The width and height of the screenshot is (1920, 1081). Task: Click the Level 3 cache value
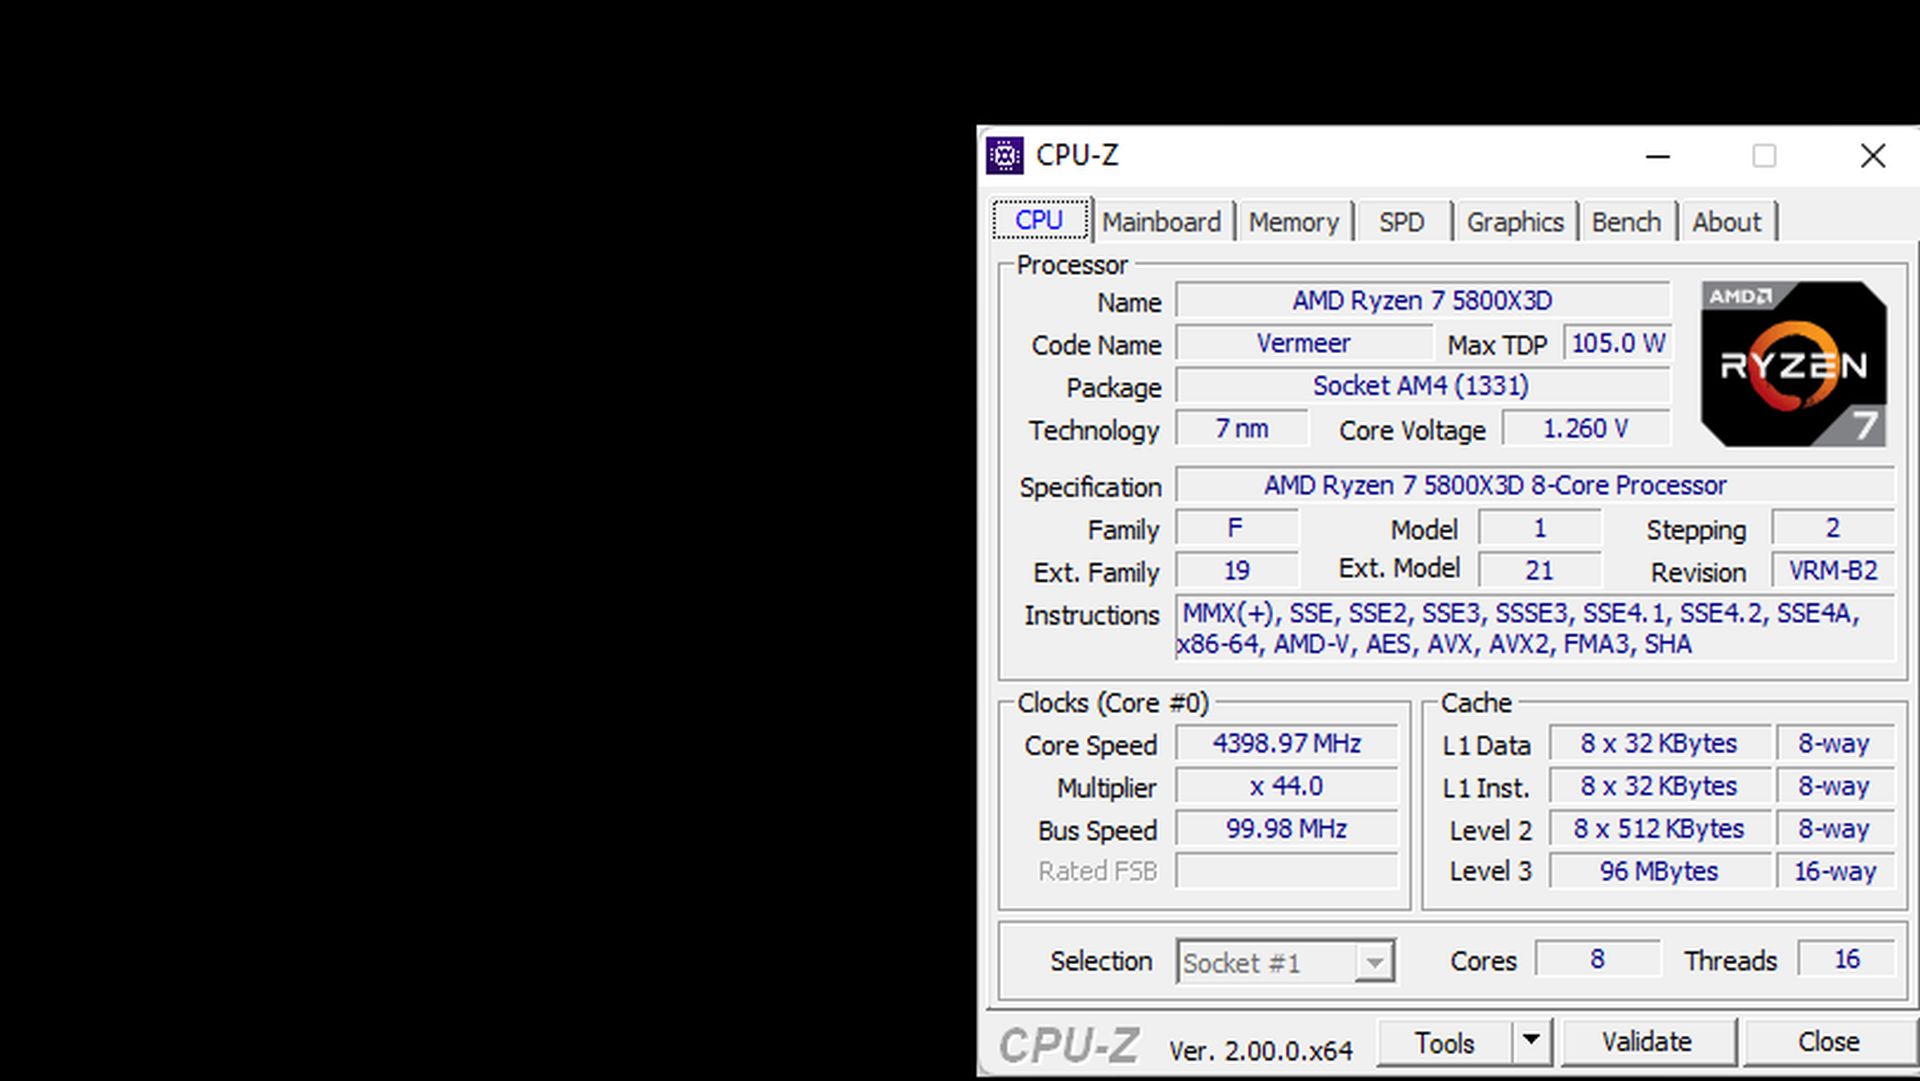point(1659,871)
